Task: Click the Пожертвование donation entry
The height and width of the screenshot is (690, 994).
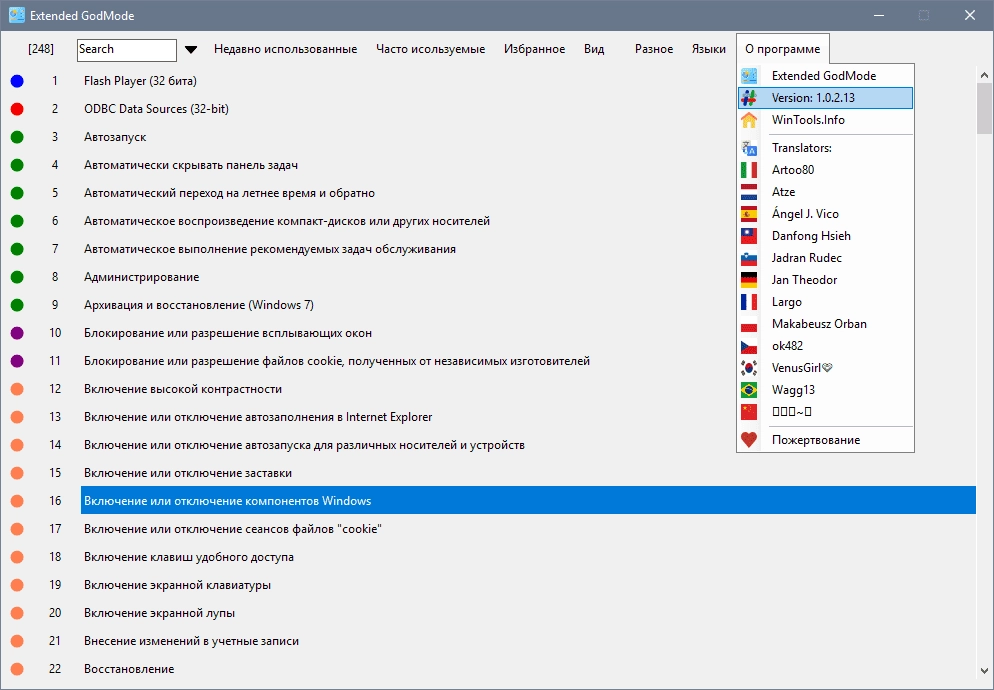Action: [x=825, y=440]
